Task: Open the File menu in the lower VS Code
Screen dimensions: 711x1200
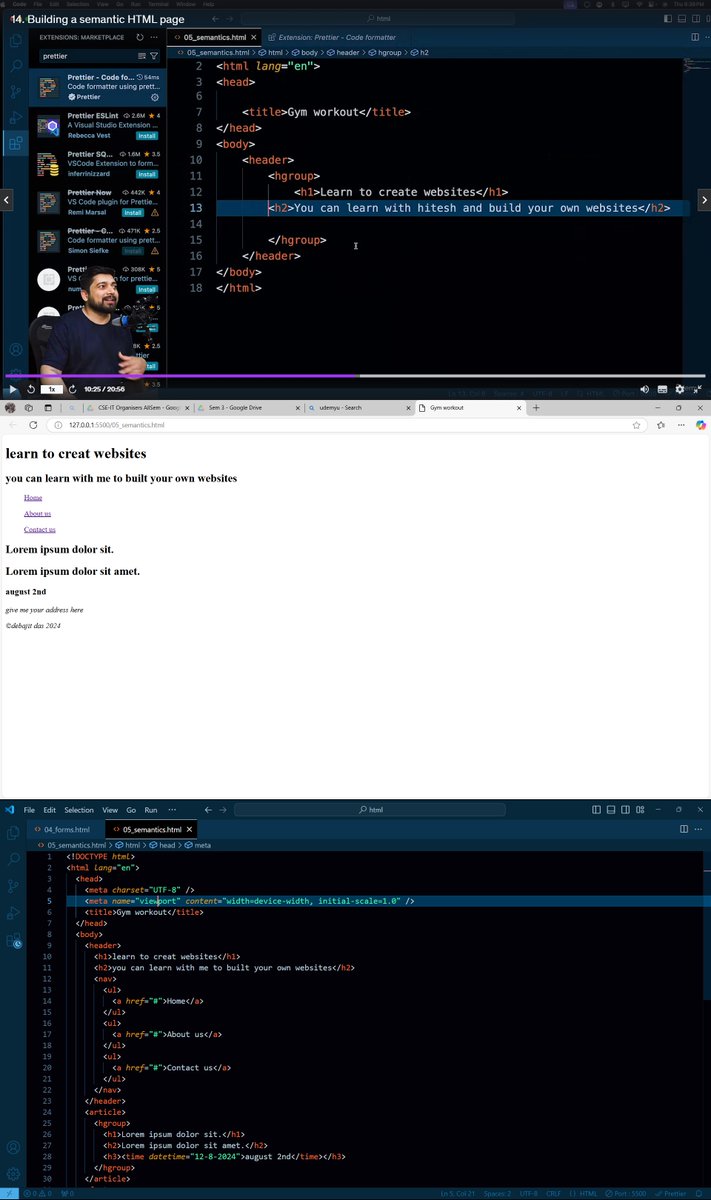Action: [x=29, y=810]
